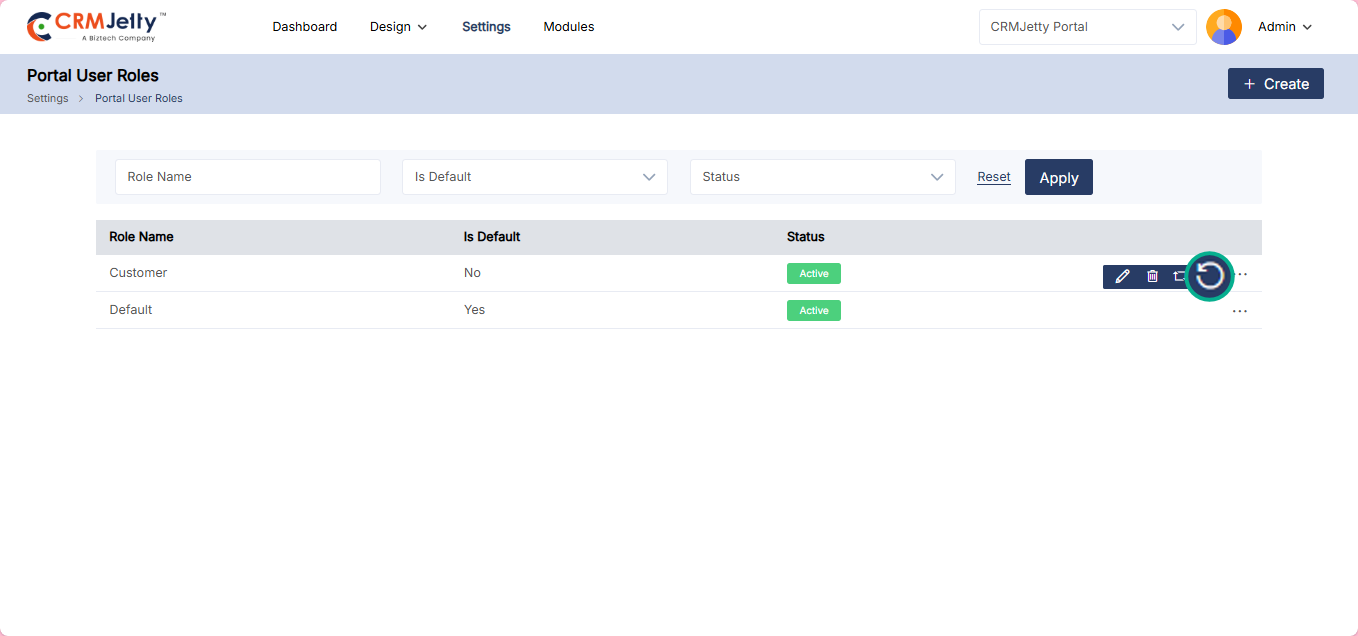This screenshot has width=1358, height=636.
Task: Open the Modules menu item
Action: pyautogui.click(x=568, y=27)
